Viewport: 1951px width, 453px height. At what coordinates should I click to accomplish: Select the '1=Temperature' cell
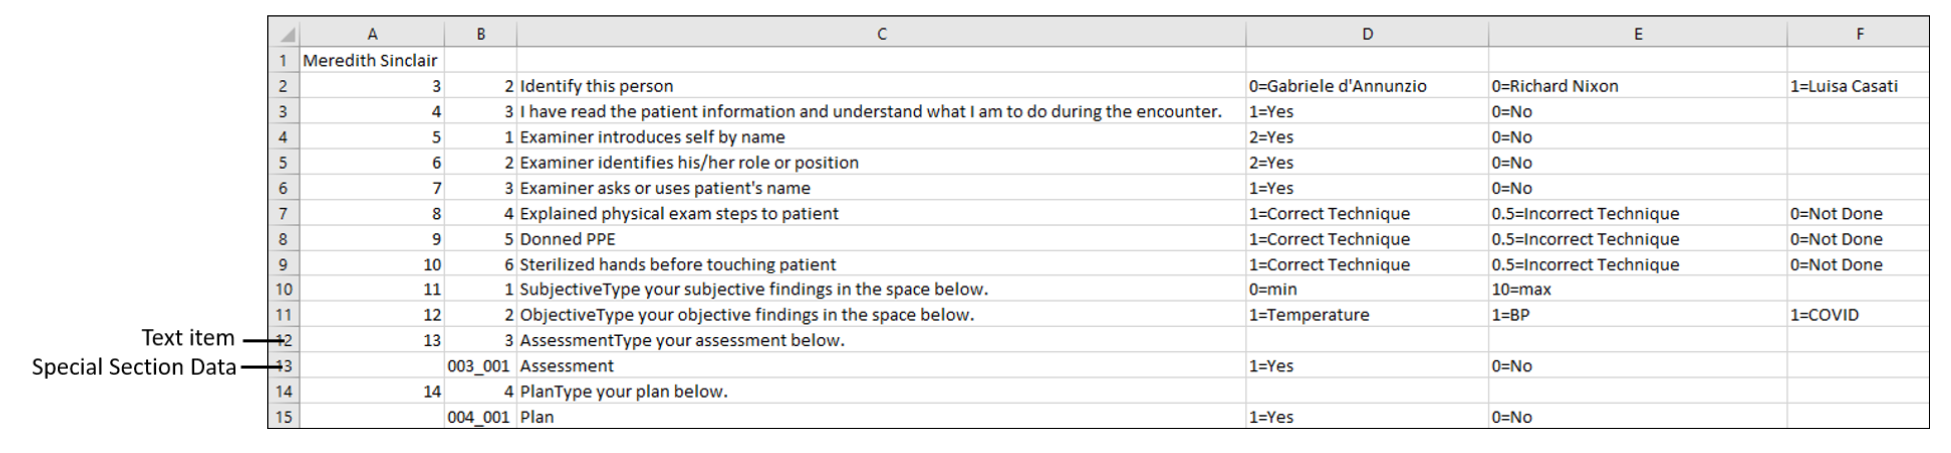[x=1367, y=315]
